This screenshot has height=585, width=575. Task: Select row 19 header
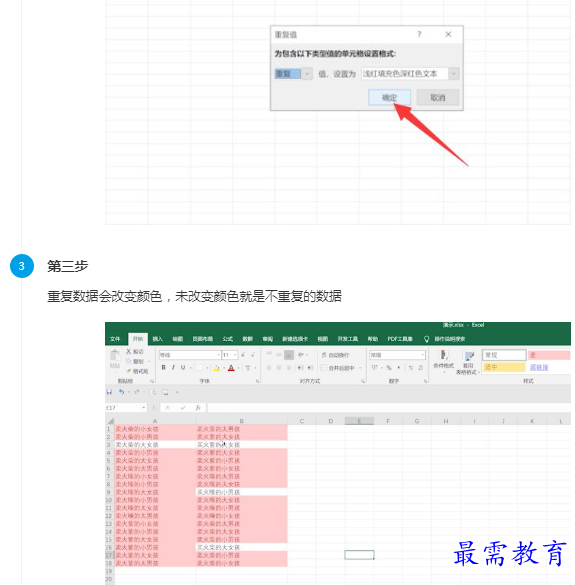coord(109,571)
